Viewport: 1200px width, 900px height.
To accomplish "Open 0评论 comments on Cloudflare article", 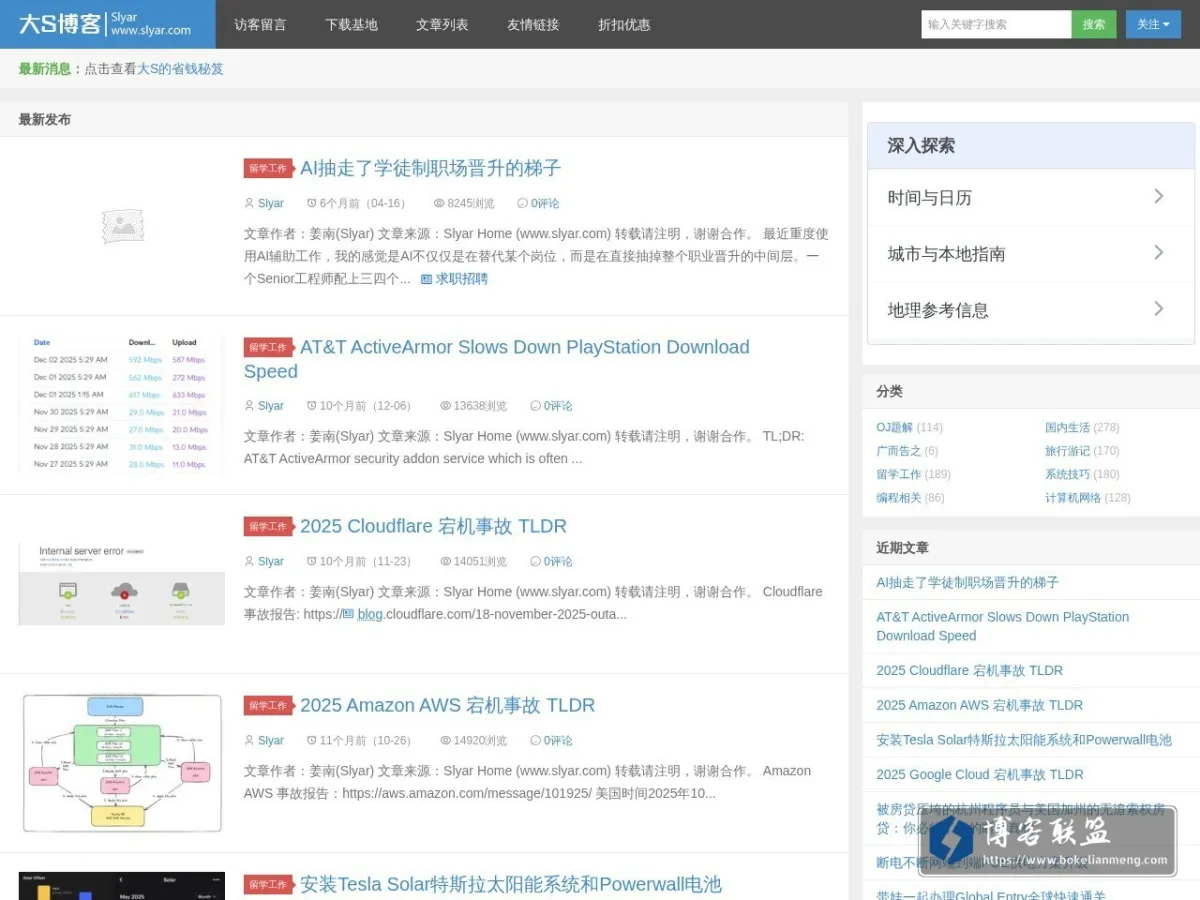I will 558,561.
